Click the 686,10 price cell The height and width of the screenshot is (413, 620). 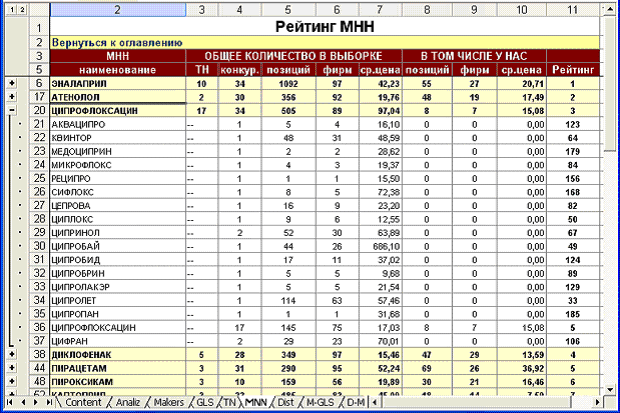coord(380,246)
